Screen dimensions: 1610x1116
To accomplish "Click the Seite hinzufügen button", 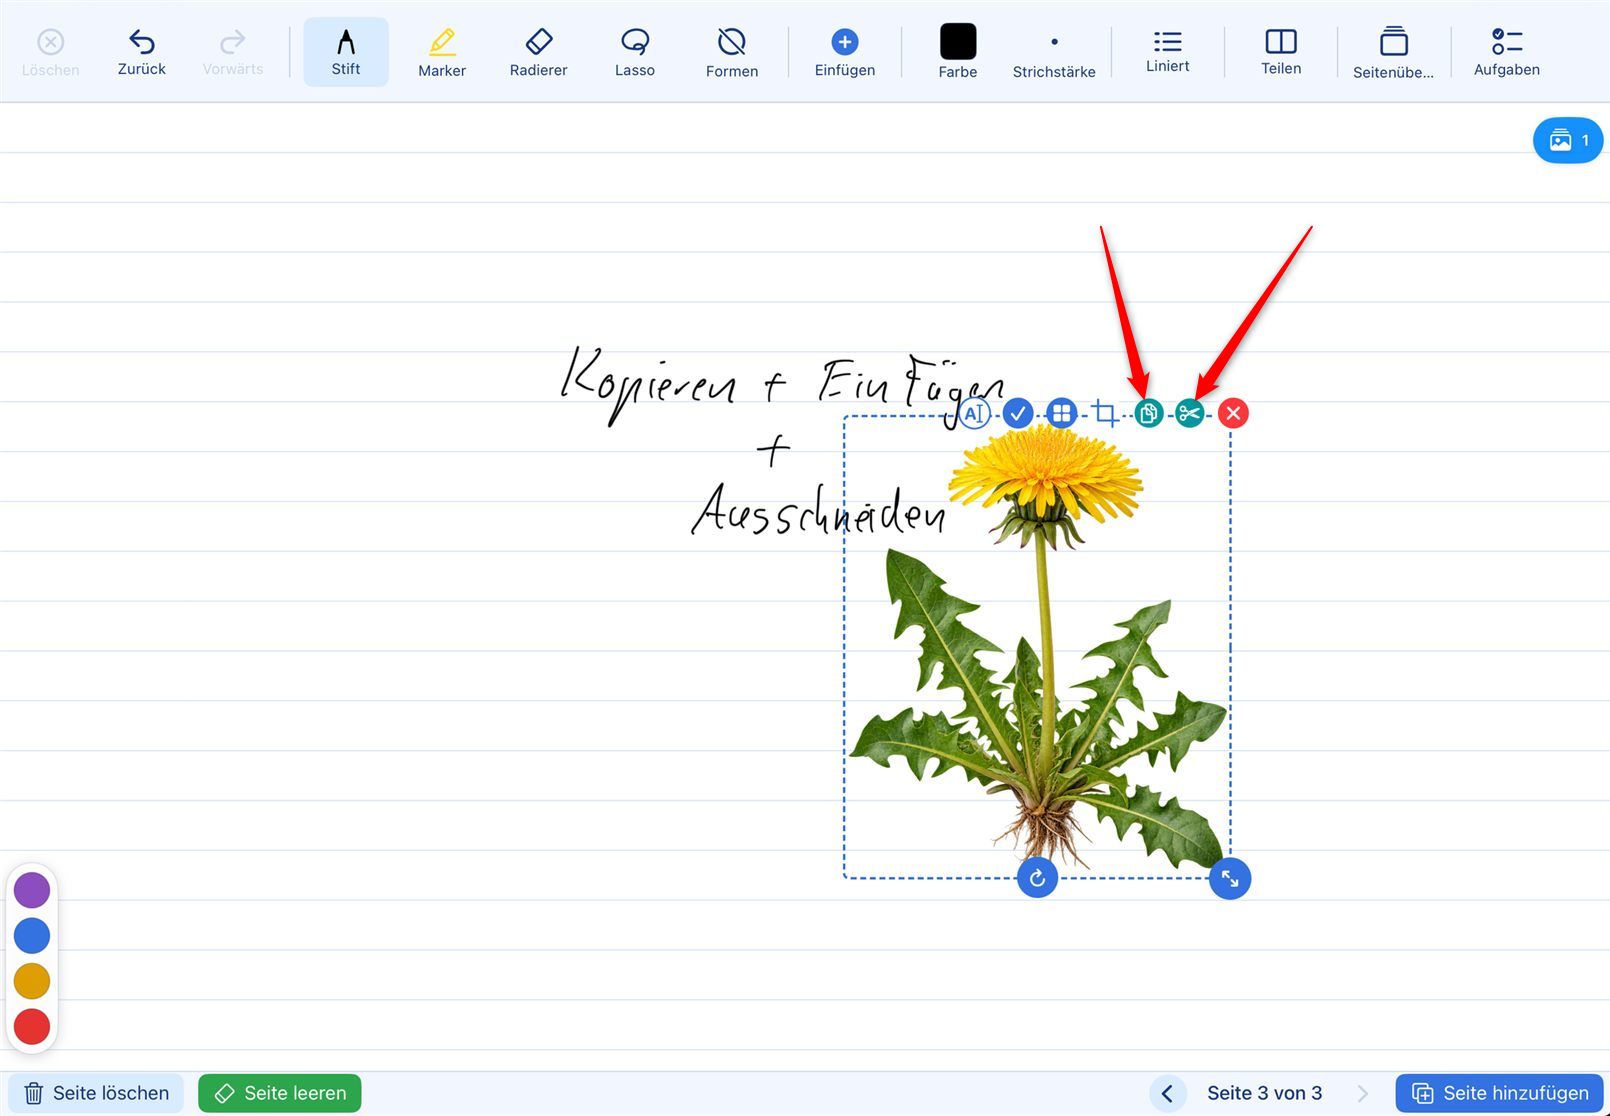I will [x=1499, y=1093].
